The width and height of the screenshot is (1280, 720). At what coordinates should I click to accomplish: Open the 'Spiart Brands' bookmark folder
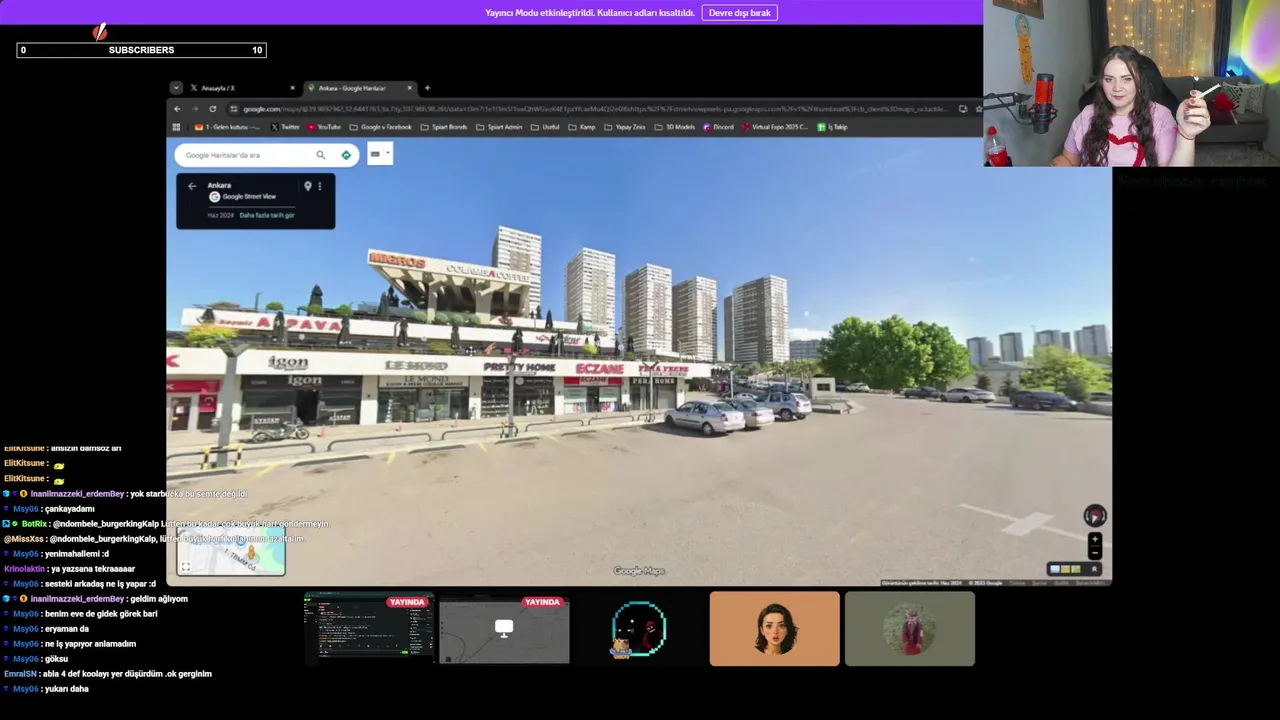click(x=444, y=127)
